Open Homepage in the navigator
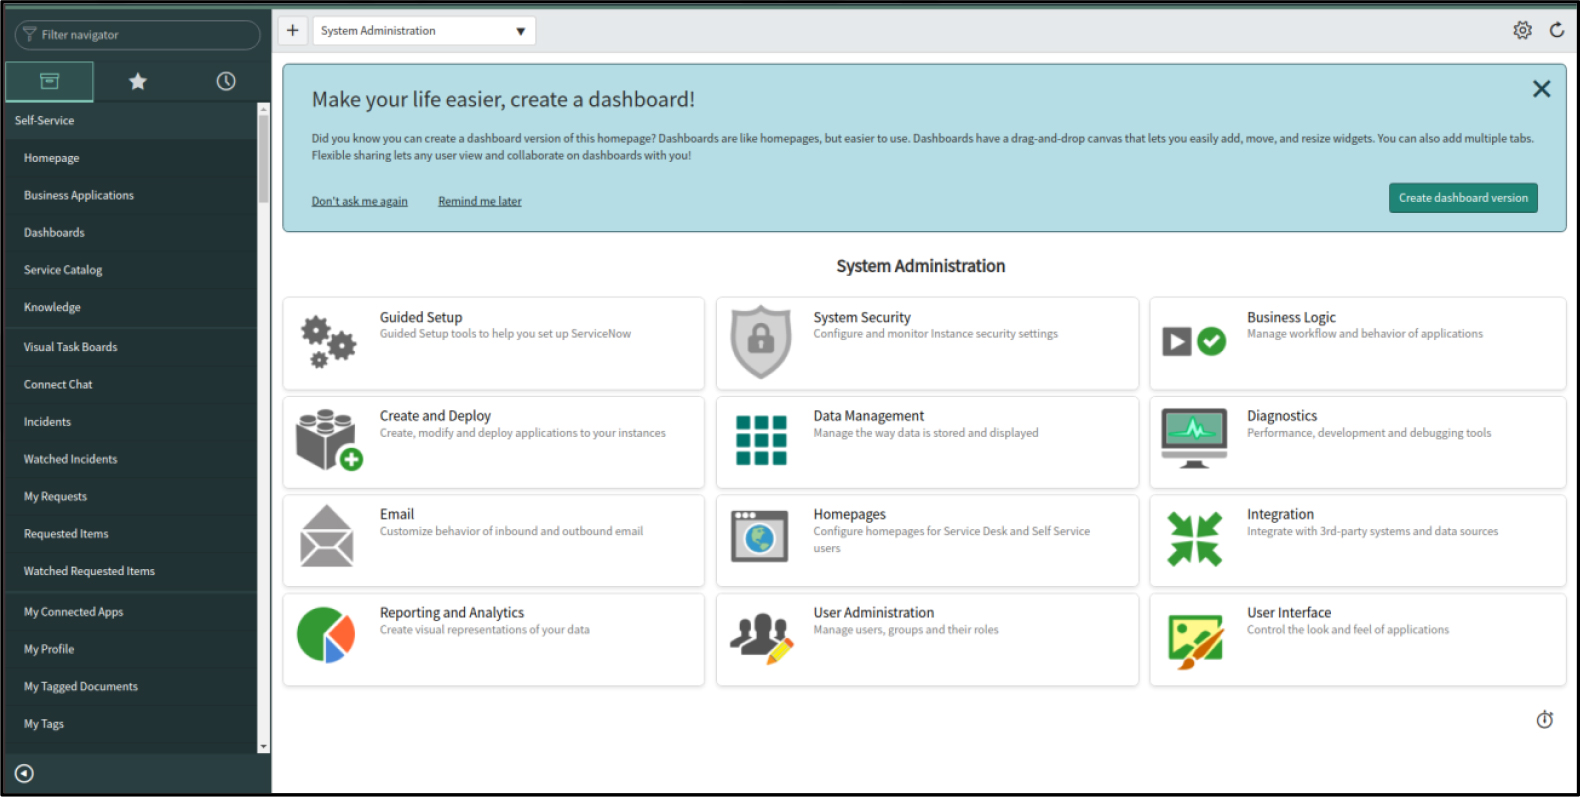 point(129,158)
